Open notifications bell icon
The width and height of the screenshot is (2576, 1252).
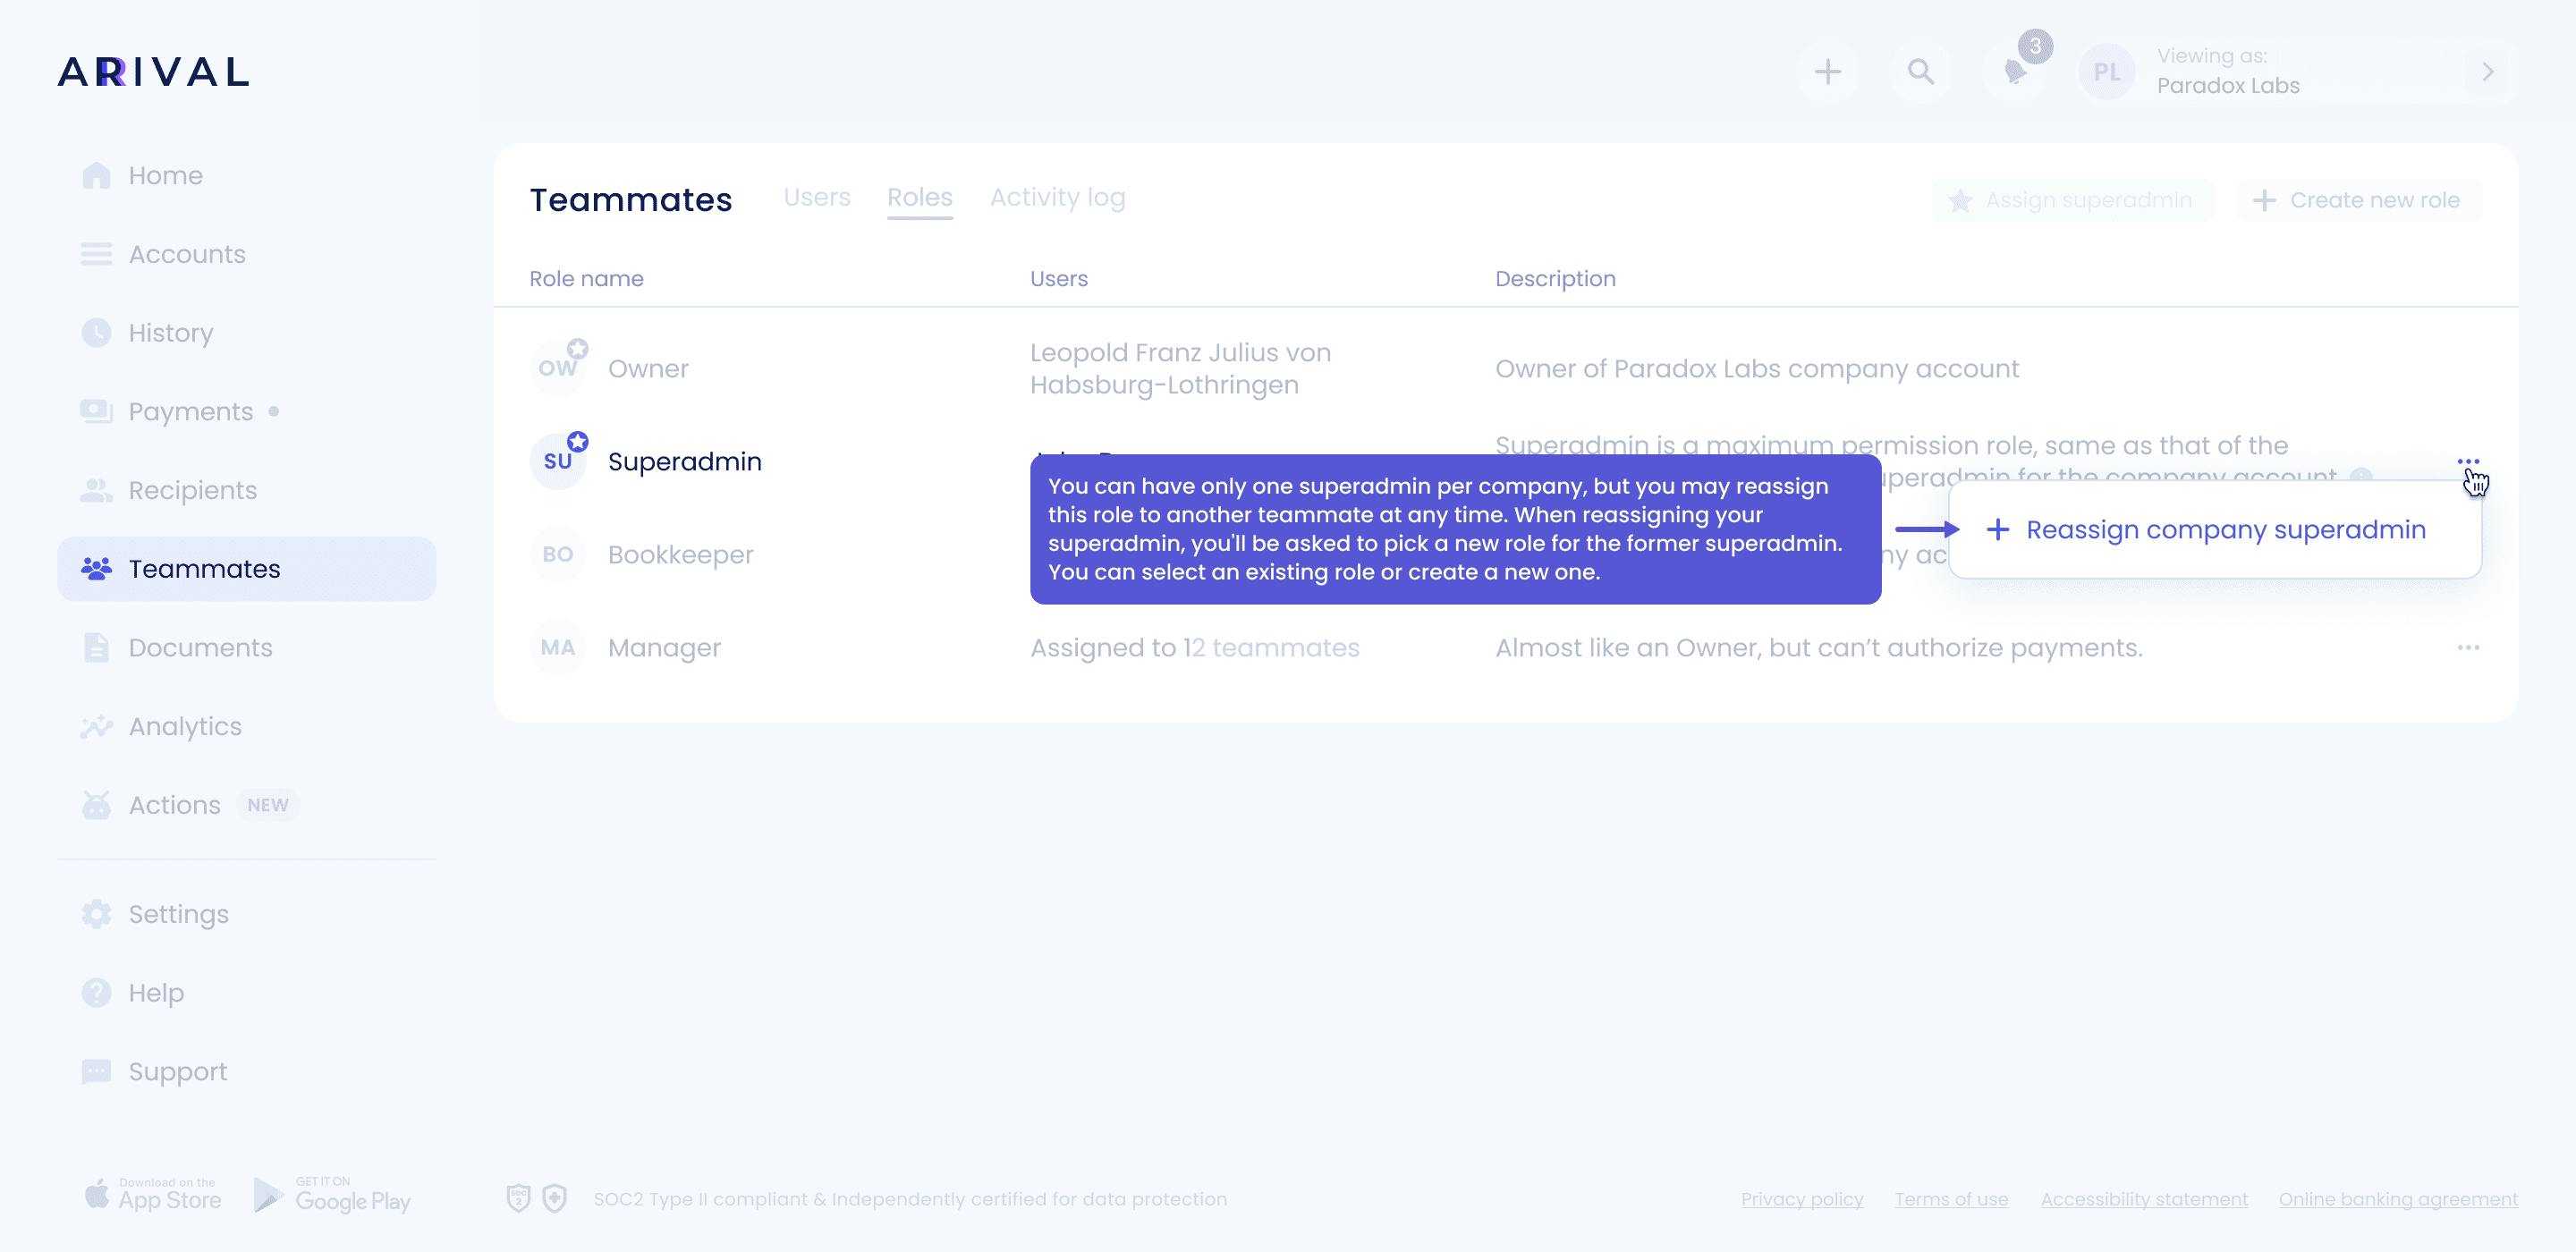coord(2015,72)
